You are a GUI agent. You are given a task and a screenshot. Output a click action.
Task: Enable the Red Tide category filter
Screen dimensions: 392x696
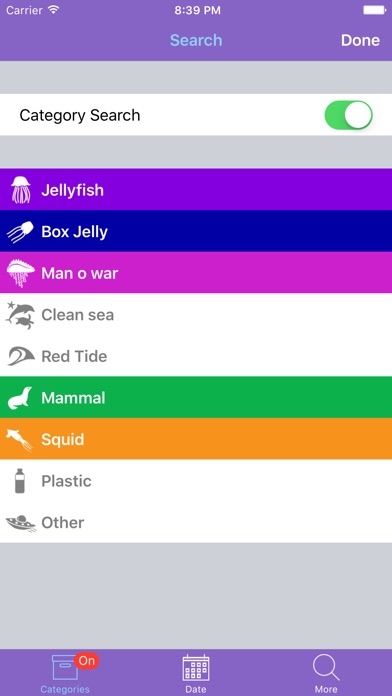(196, 356)
